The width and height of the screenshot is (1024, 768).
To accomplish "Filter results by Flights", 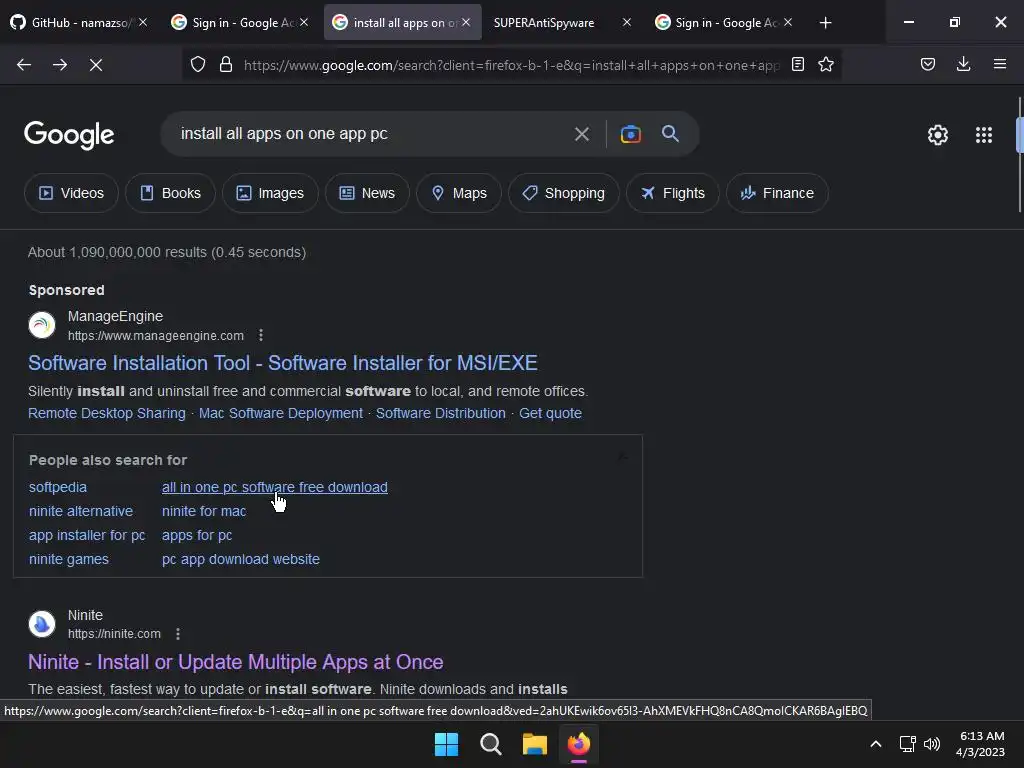I will pos(673,193).
